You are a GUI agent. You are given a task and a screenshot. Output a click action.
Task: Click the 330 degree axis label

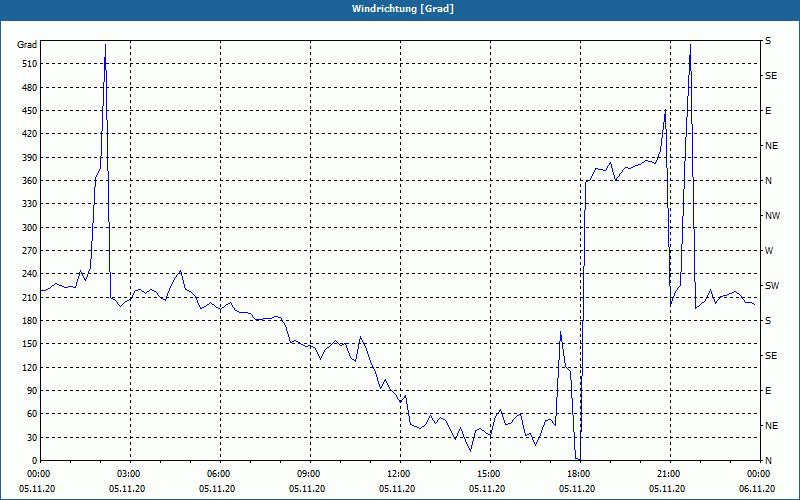(x=30, y=204)
